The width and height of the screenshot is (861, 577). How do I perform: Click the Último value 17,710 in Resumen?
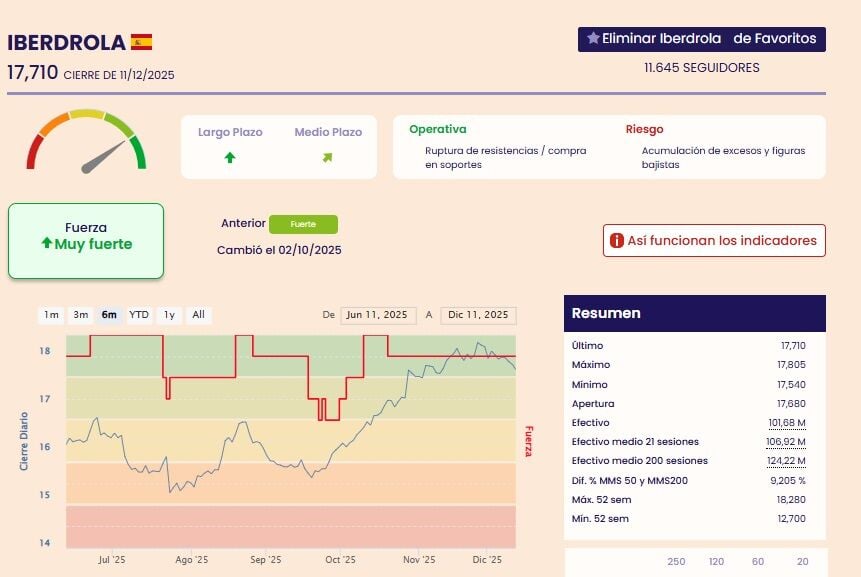pyautogui.click(x=793, y=345)
